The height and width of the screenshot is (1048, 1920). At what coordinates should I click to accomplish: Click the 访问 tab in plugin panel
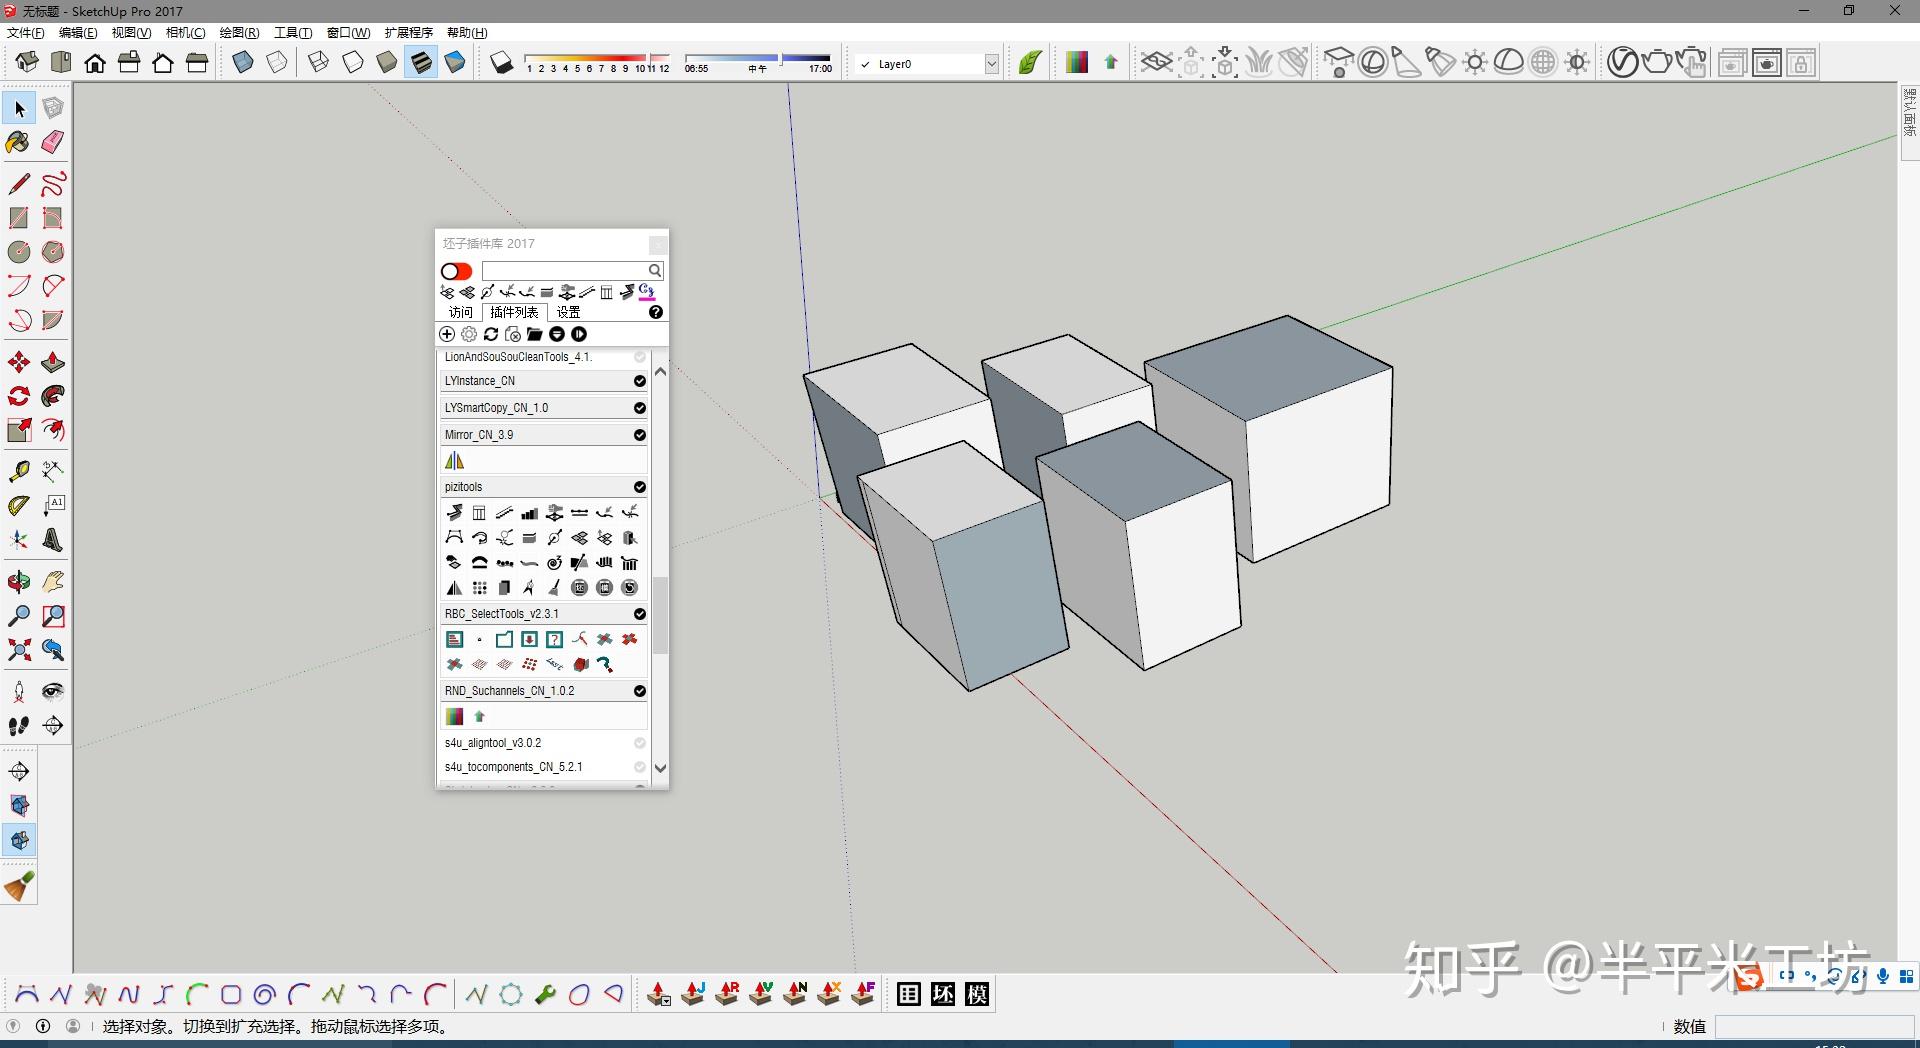coord(461,312)
